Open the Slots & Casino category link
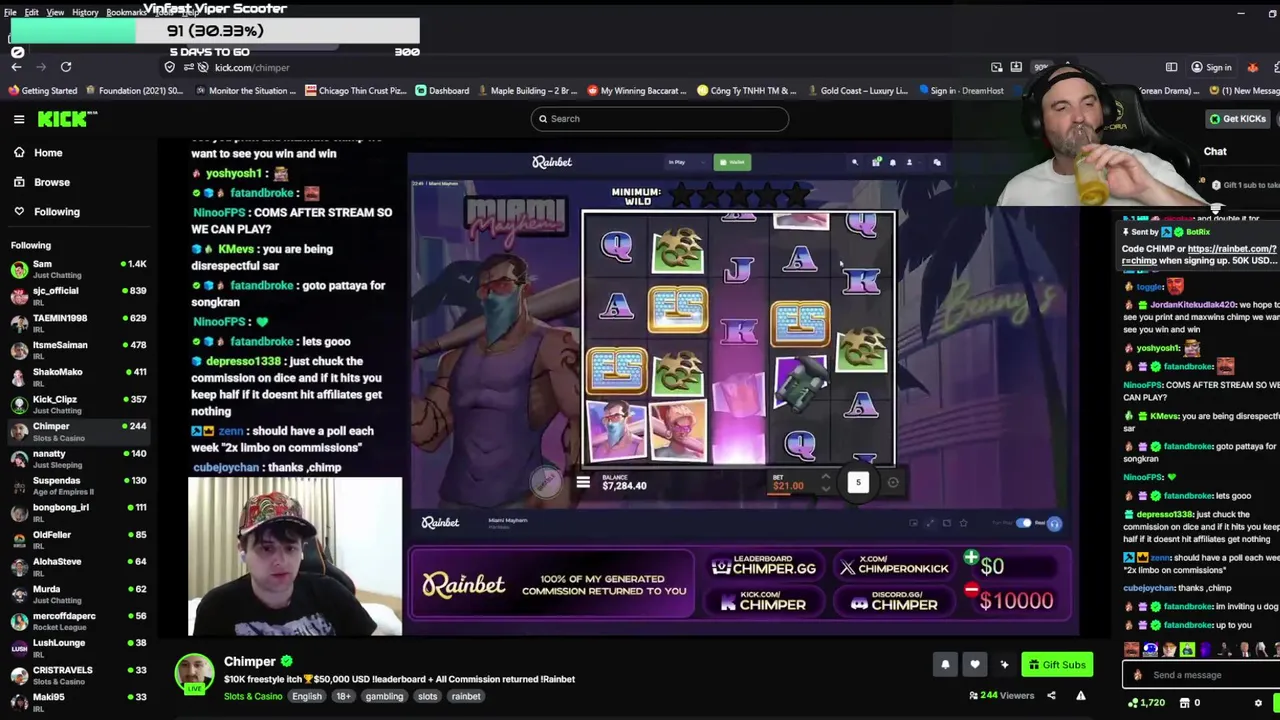1280x720 pixels. [x=253, y=696]
